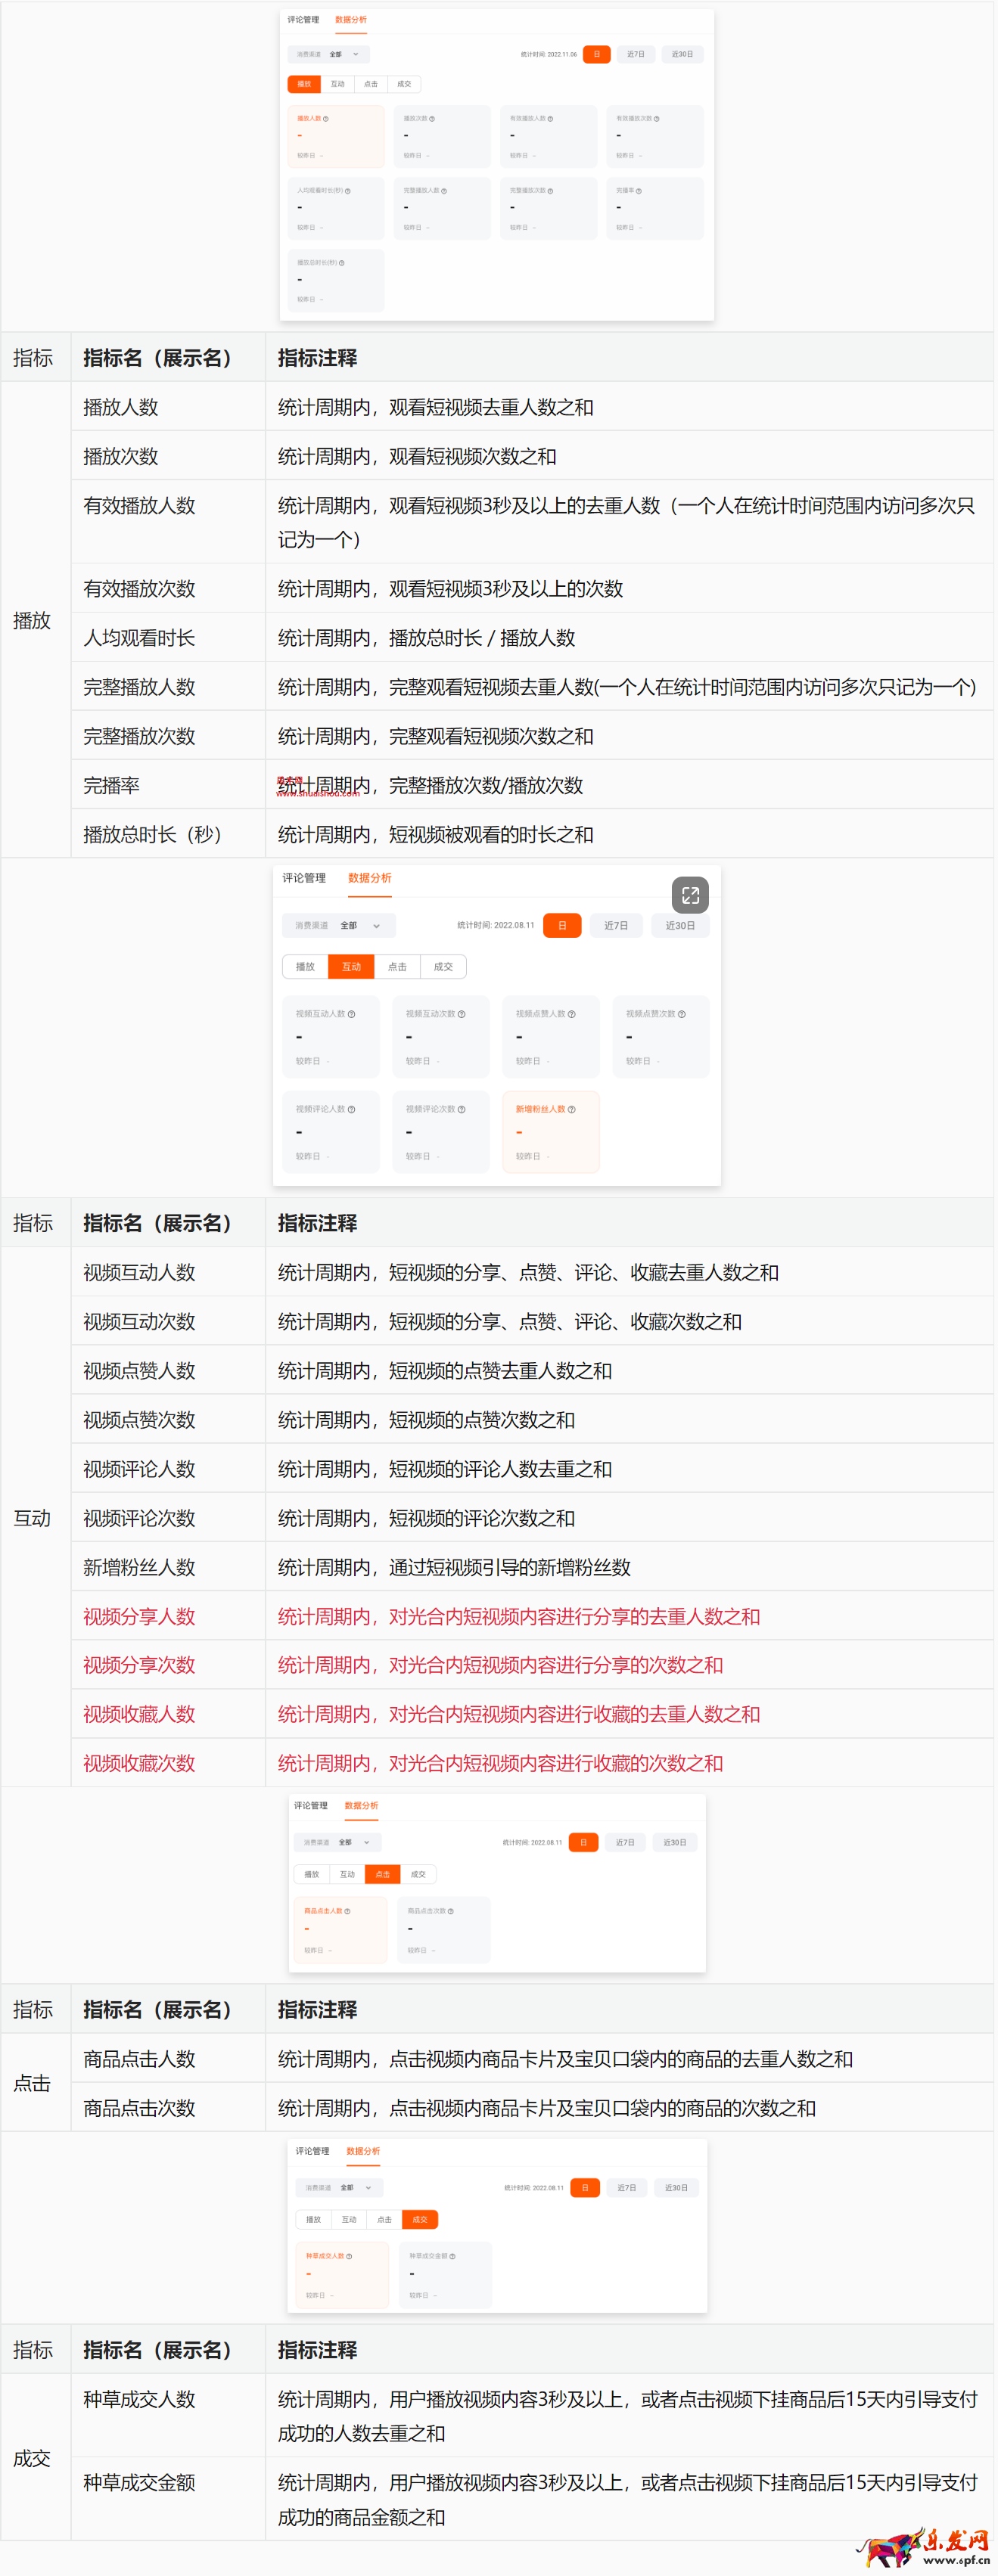Screen dimensions: 998x2576
Task: Click the 种草成交人数 table cell
Action: click(168, 2415)
